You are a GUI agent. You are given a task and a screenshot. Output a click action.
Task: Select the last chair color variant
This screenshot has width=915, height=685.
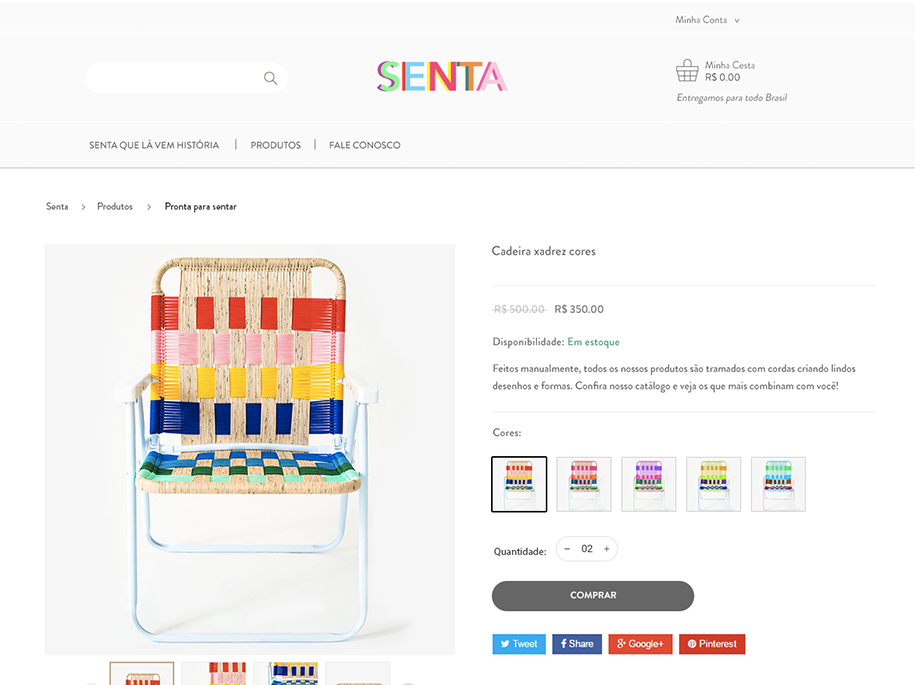tap(778, 484)
